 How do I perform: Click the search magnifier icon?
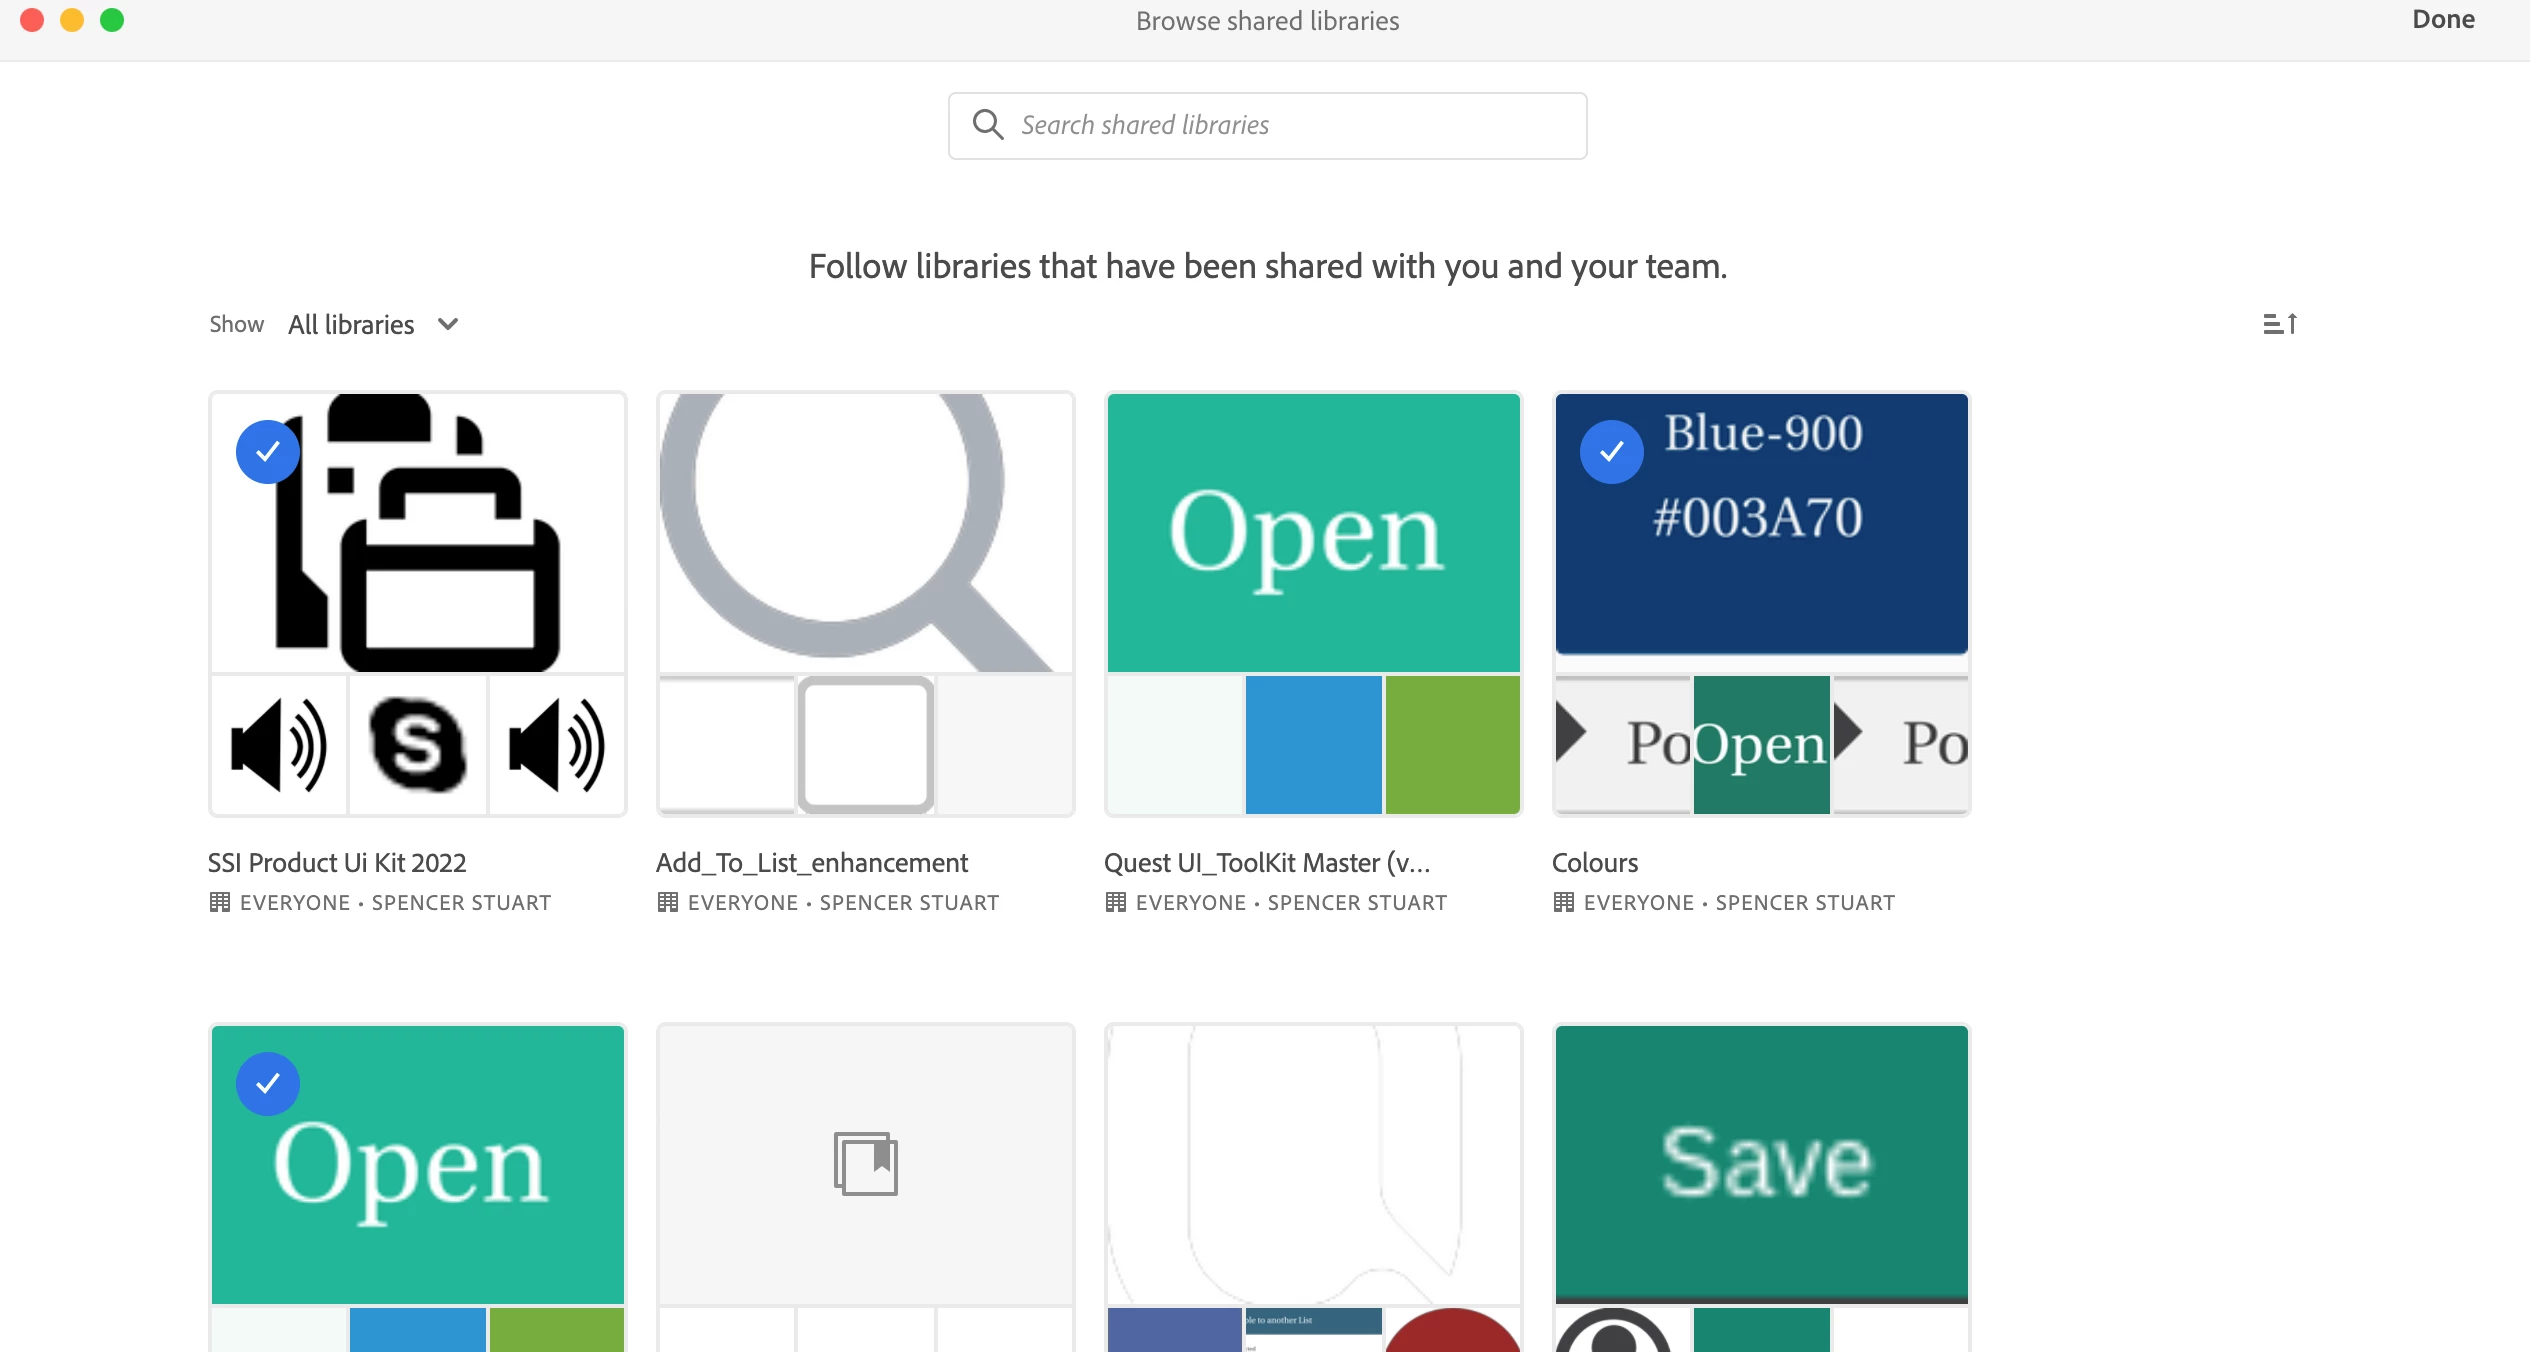click(988, 125)
